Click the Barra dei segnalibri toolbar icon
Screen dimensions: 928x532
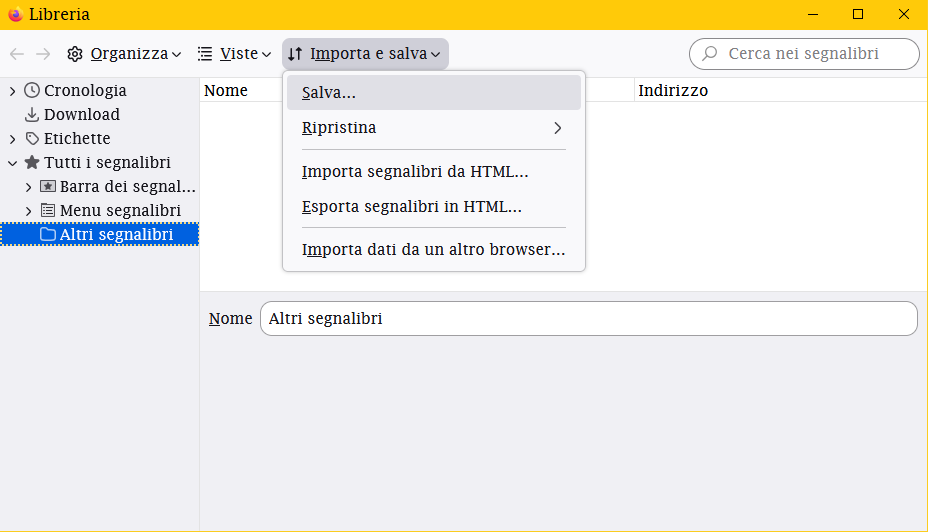48,186
